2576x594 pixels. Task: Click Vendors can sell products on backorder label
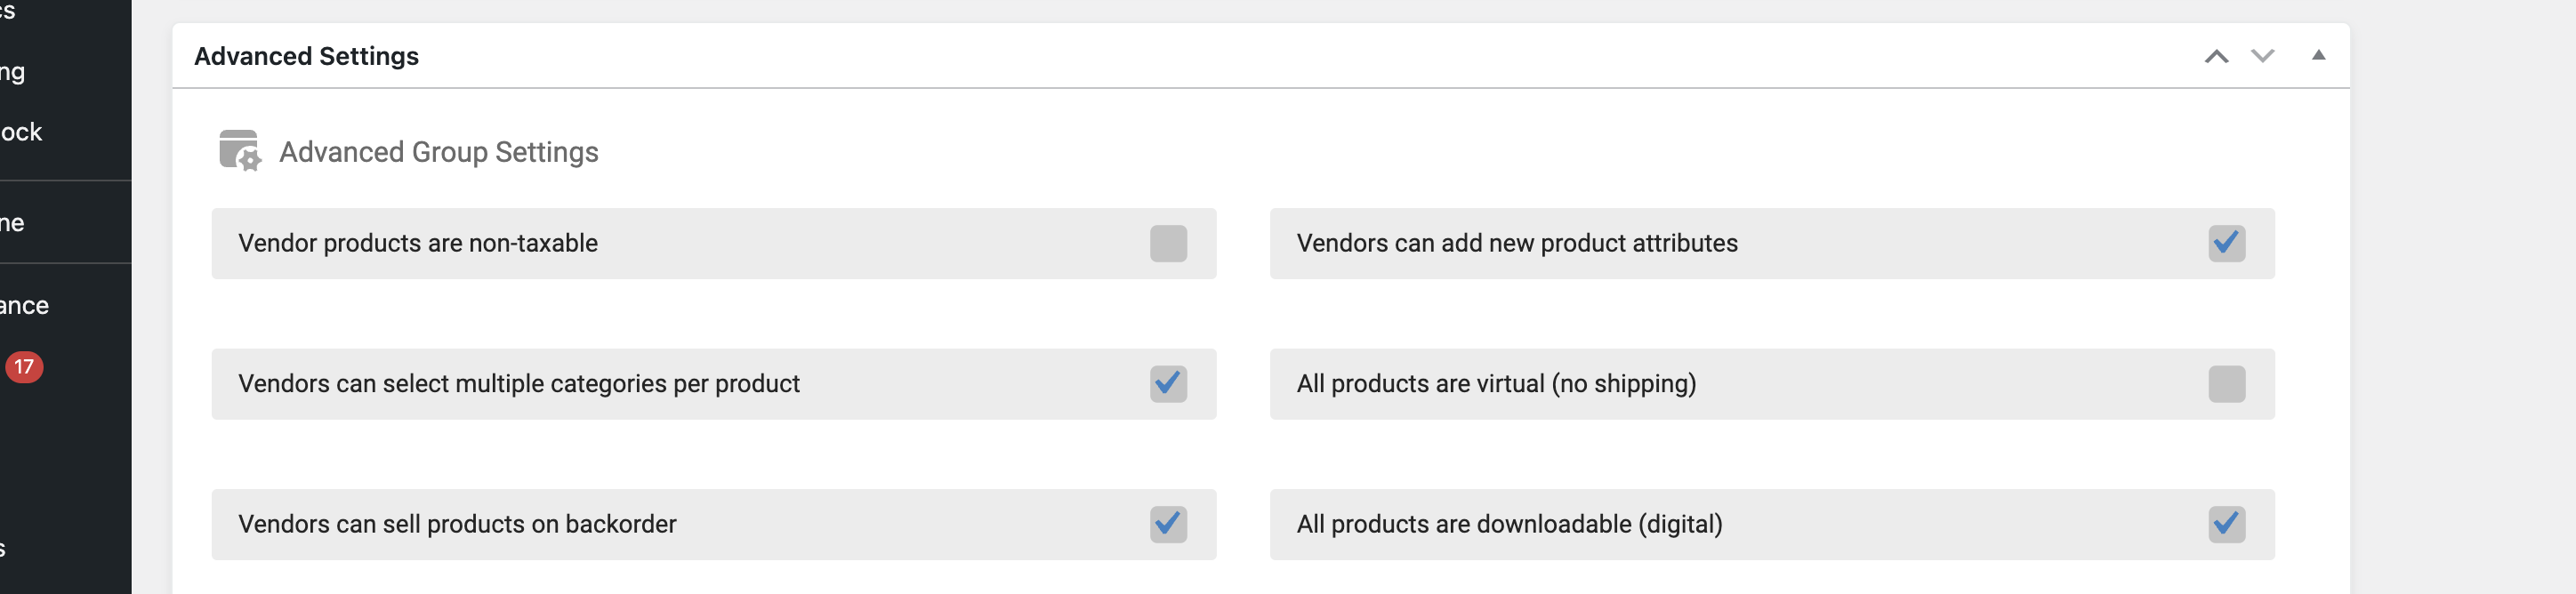point(457,524)
